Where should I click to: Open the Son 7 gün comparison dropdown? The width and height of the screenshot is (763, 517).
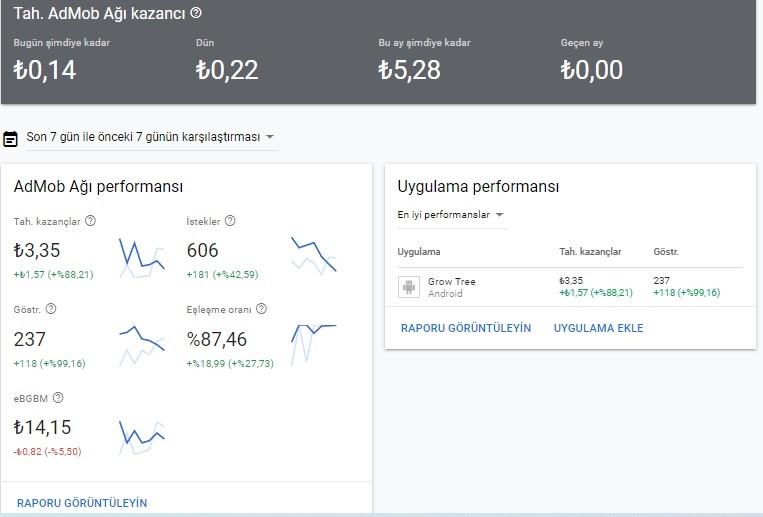[x=152, y=137]
